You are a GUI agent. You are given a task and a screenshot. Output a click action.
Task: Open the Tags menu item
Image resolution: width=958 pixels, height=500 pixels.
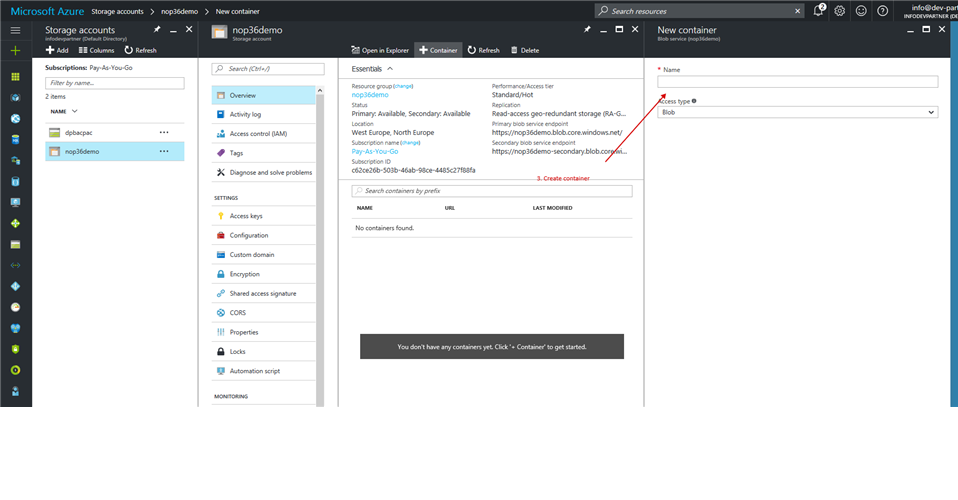pos(263,153)
